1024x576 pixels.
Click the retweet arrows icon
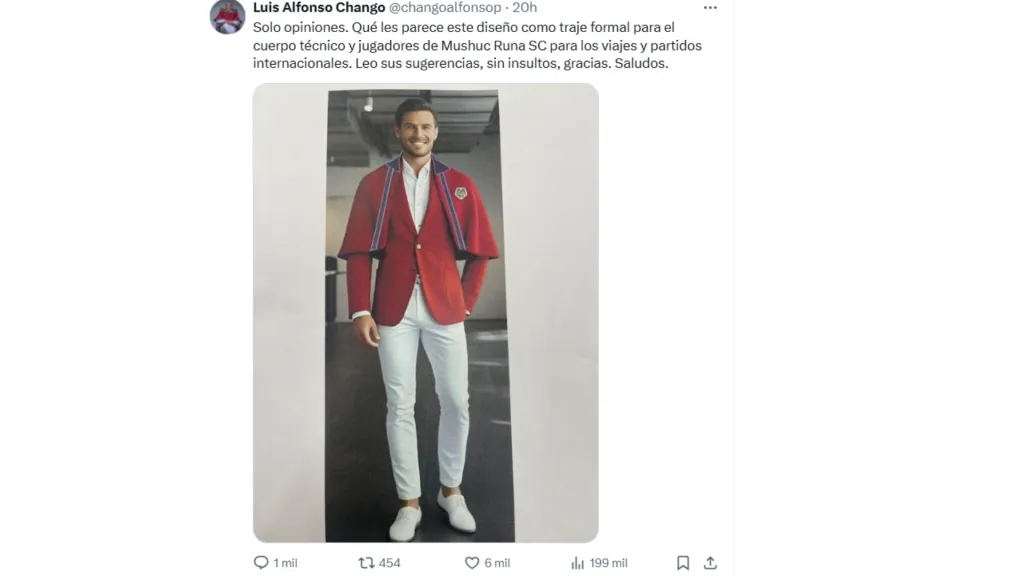[x=366, y=563]
